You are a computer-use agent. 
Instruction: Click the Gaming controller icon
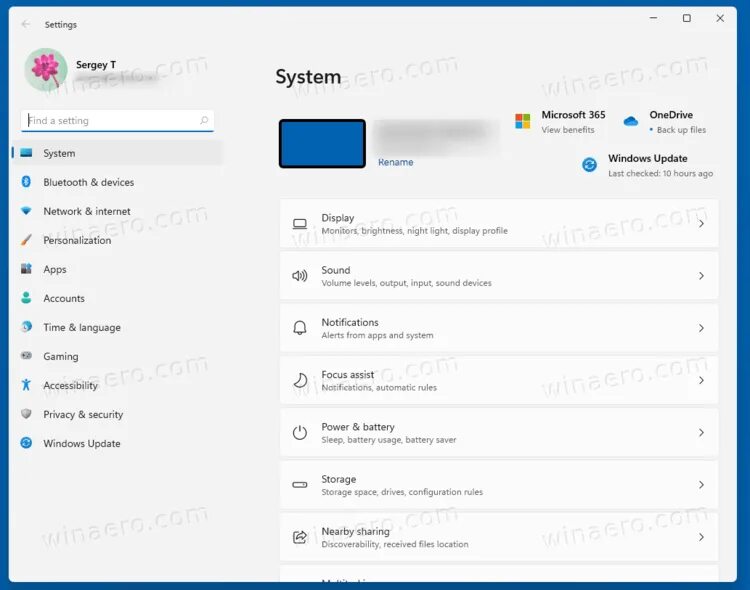tap(26, 356)
